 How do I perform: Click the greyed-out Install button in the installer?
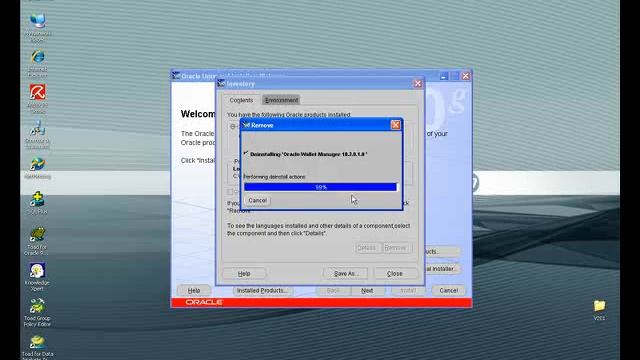(x=408, y=291)
